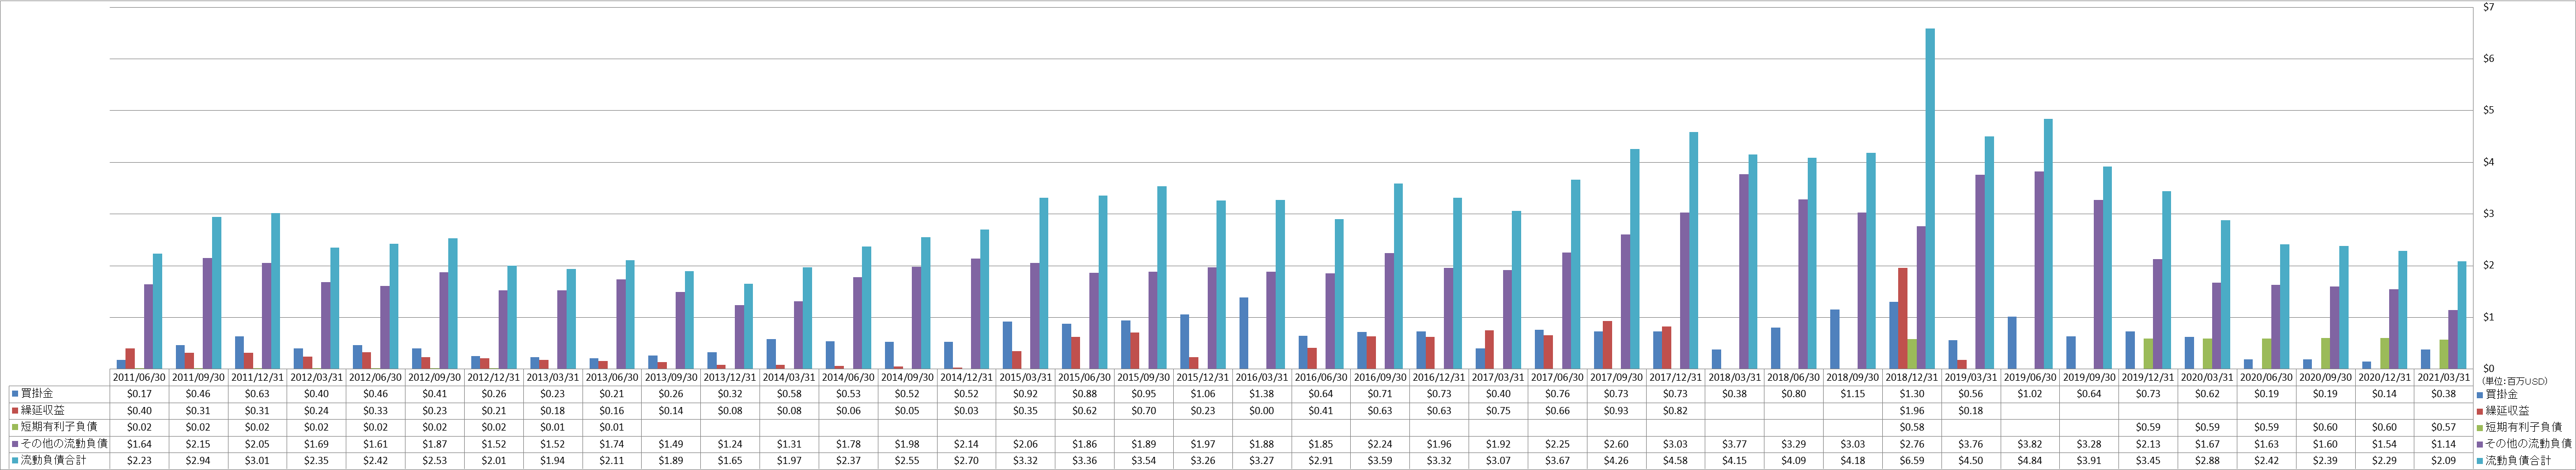This screenshot has height=470, width=2576.
Task: Click the $1.14 other liabilities cell for 2021/03/31
Action: click(2444, 444)
